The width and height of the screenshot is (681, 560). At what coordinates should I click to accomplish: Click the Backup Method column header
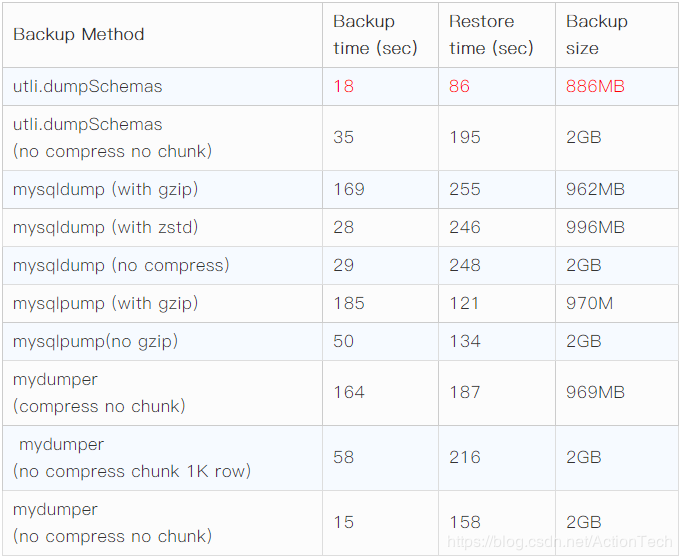(x=79, y=35)
